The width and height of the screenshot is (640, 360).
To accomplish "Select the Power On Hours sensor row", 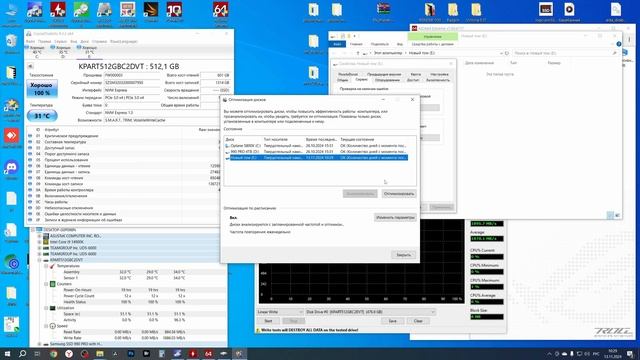I will coord(128,290).
